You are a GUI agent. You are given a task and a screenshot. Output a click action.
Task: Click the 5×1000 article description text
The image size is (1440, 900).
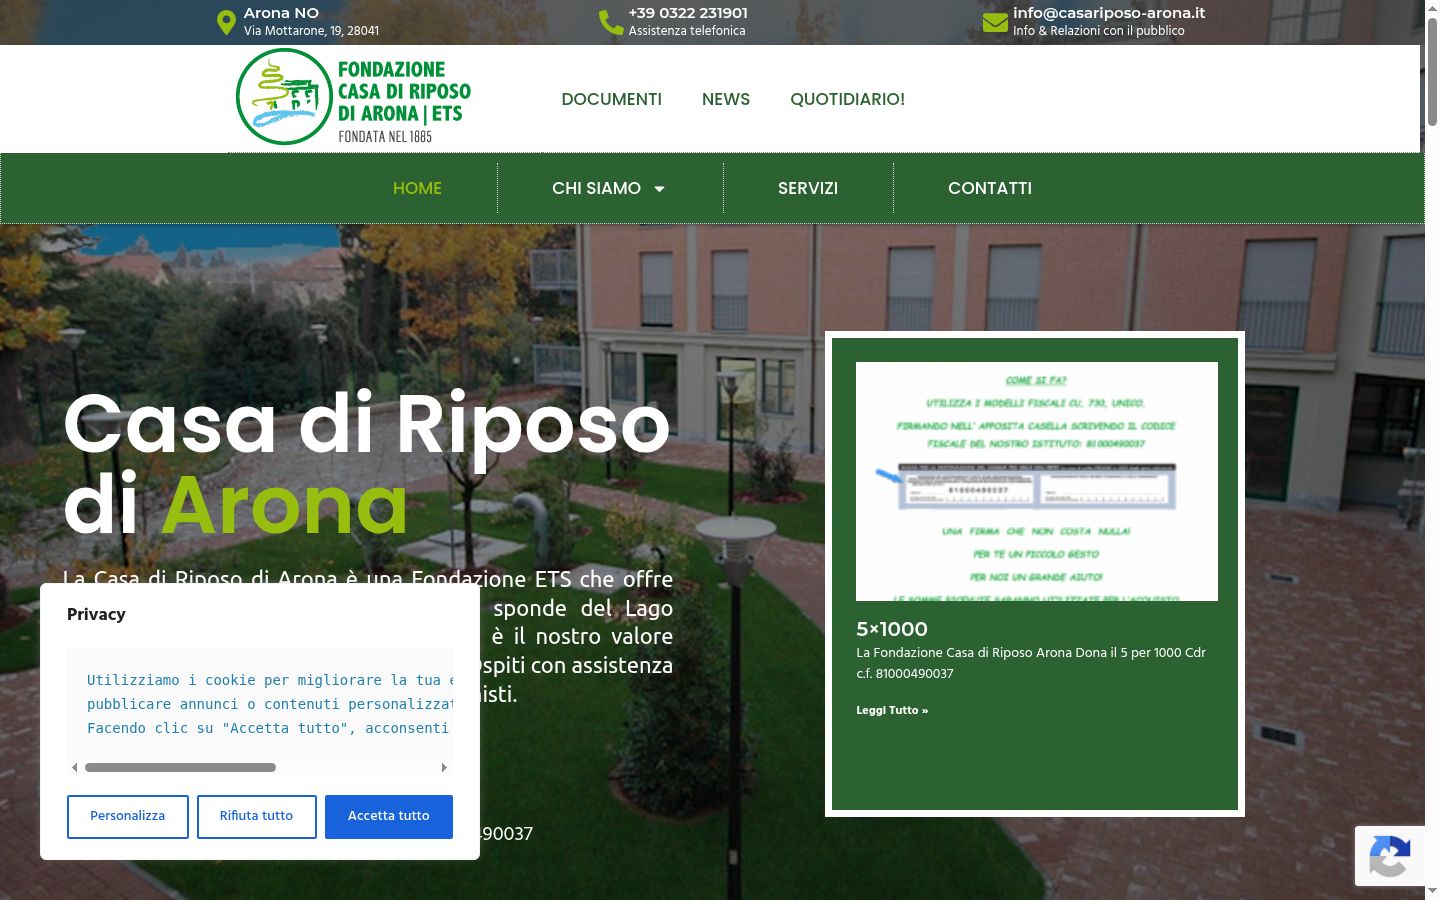click(1031, 663)
